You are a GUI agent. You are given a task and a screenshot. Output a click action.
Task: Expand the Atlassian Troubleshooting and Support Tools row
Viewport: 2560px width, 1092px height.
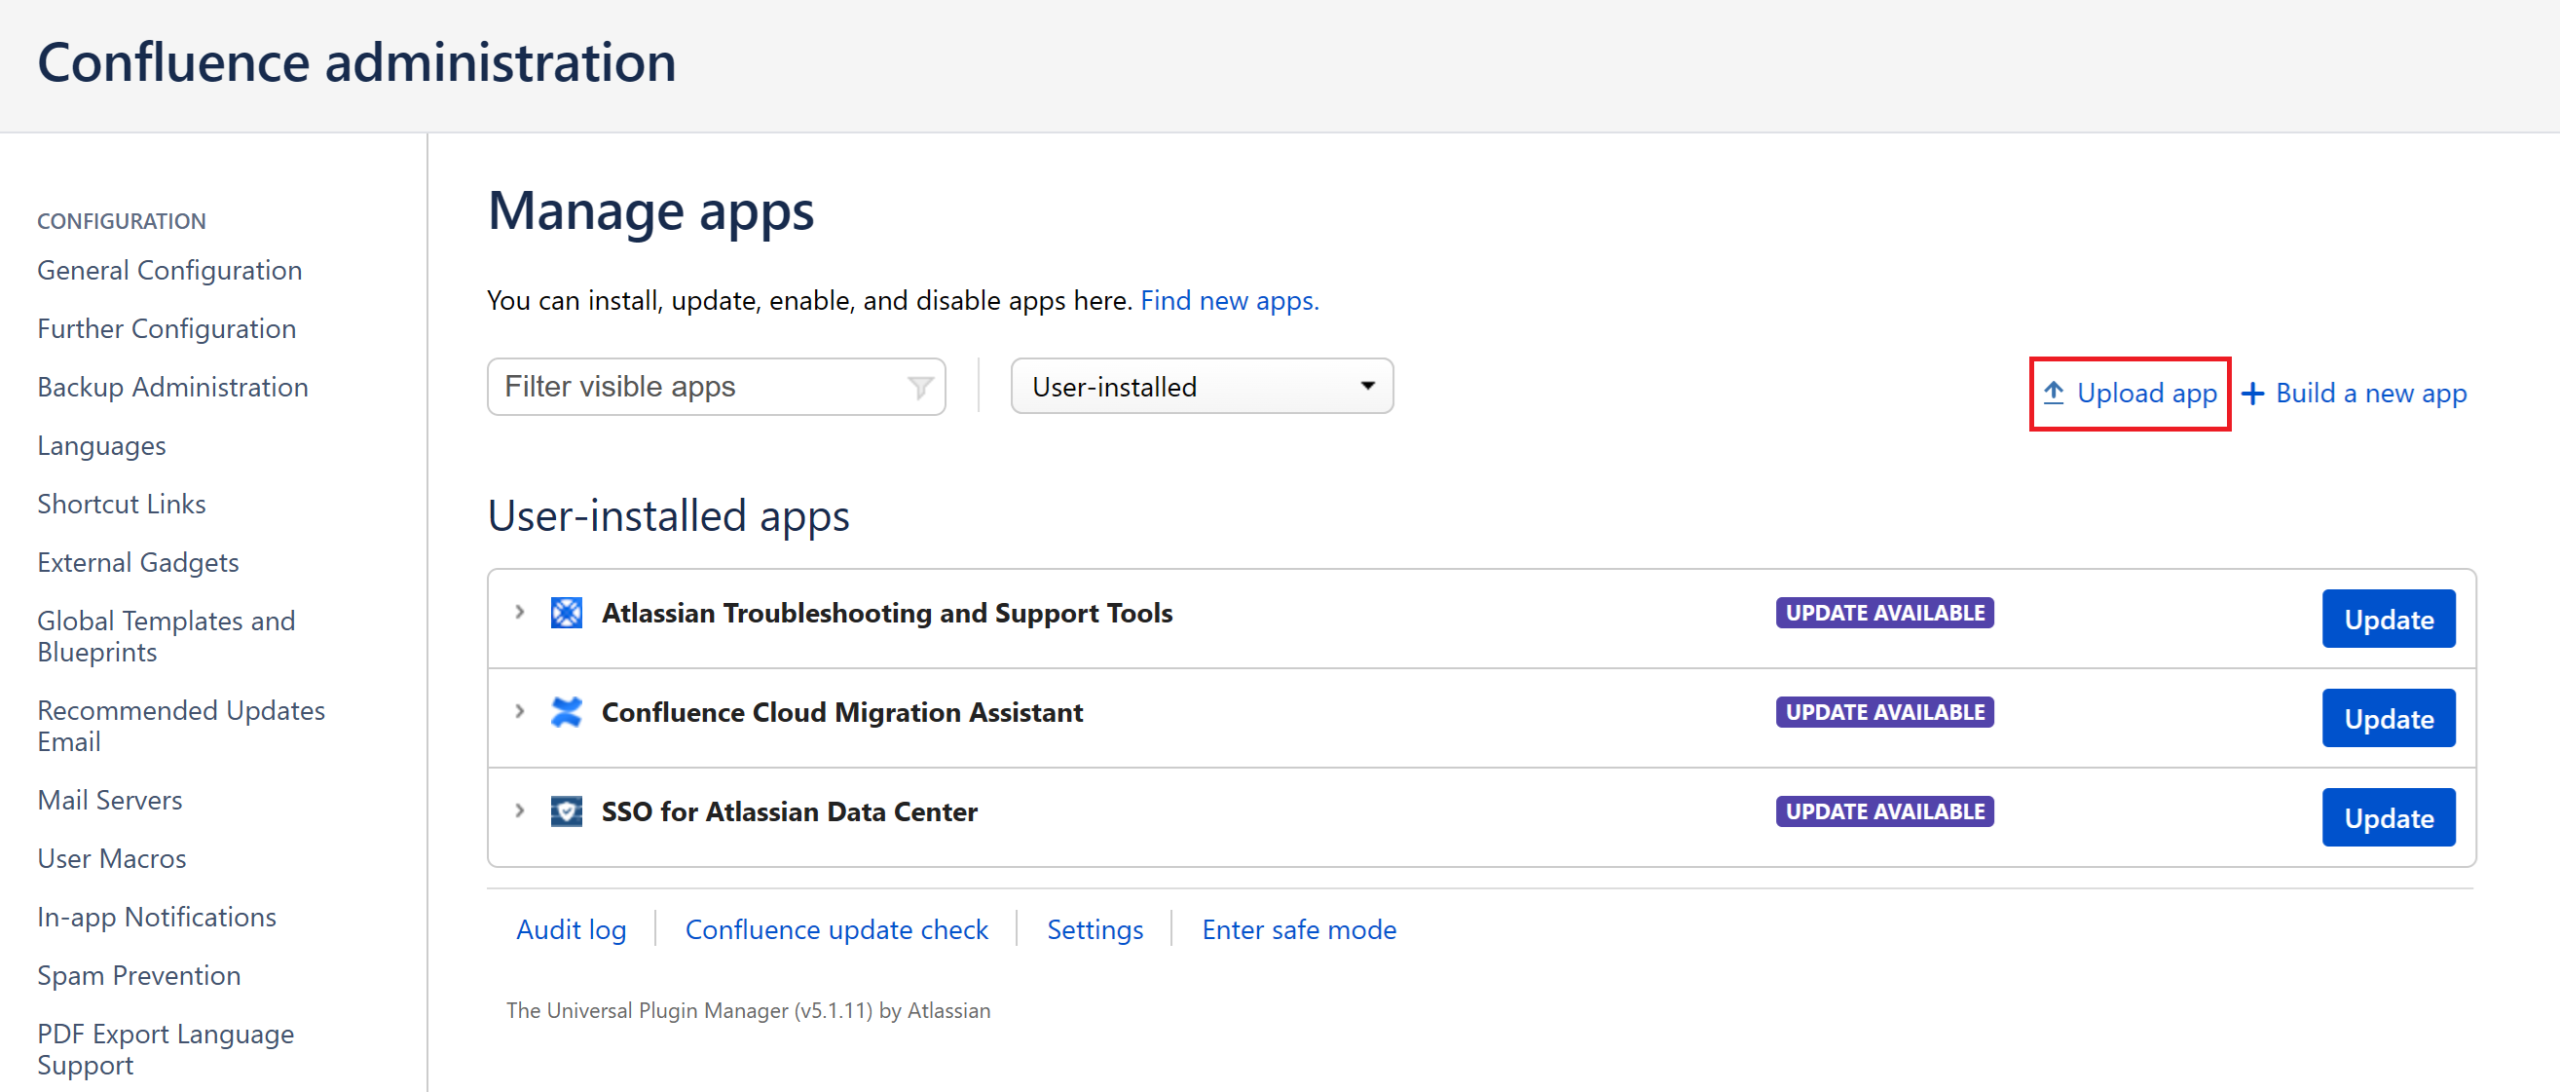[x=520, y=612]
